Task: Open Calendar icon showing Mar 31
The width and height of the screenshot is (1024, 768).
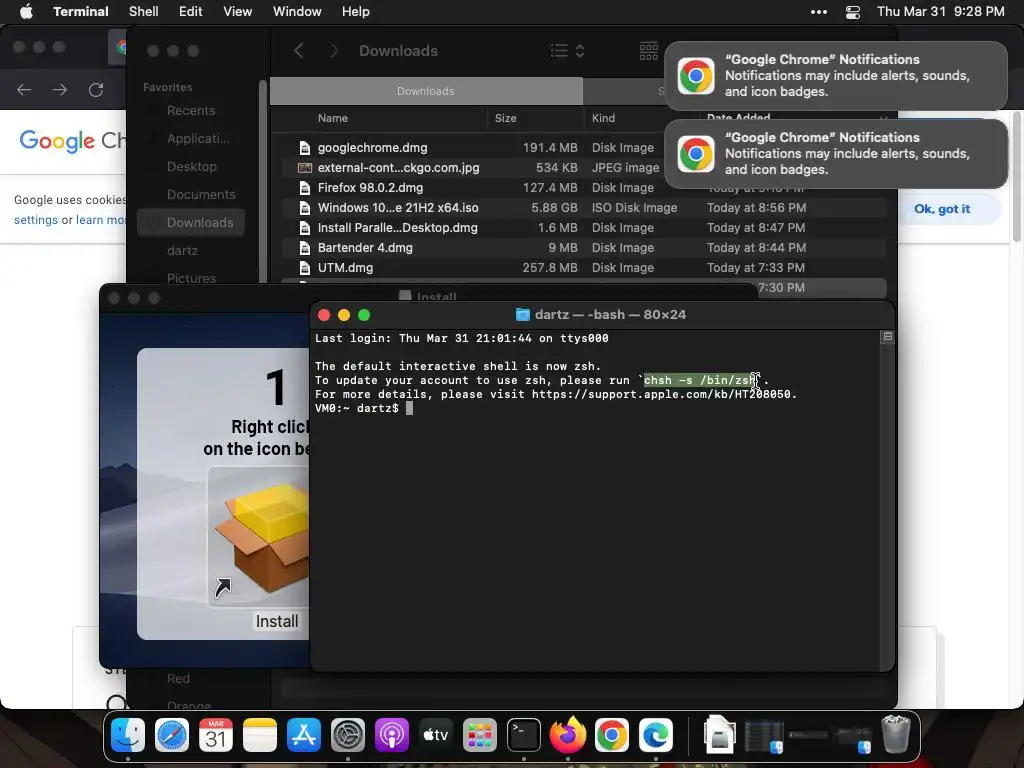Action: (x=216, y=735)
